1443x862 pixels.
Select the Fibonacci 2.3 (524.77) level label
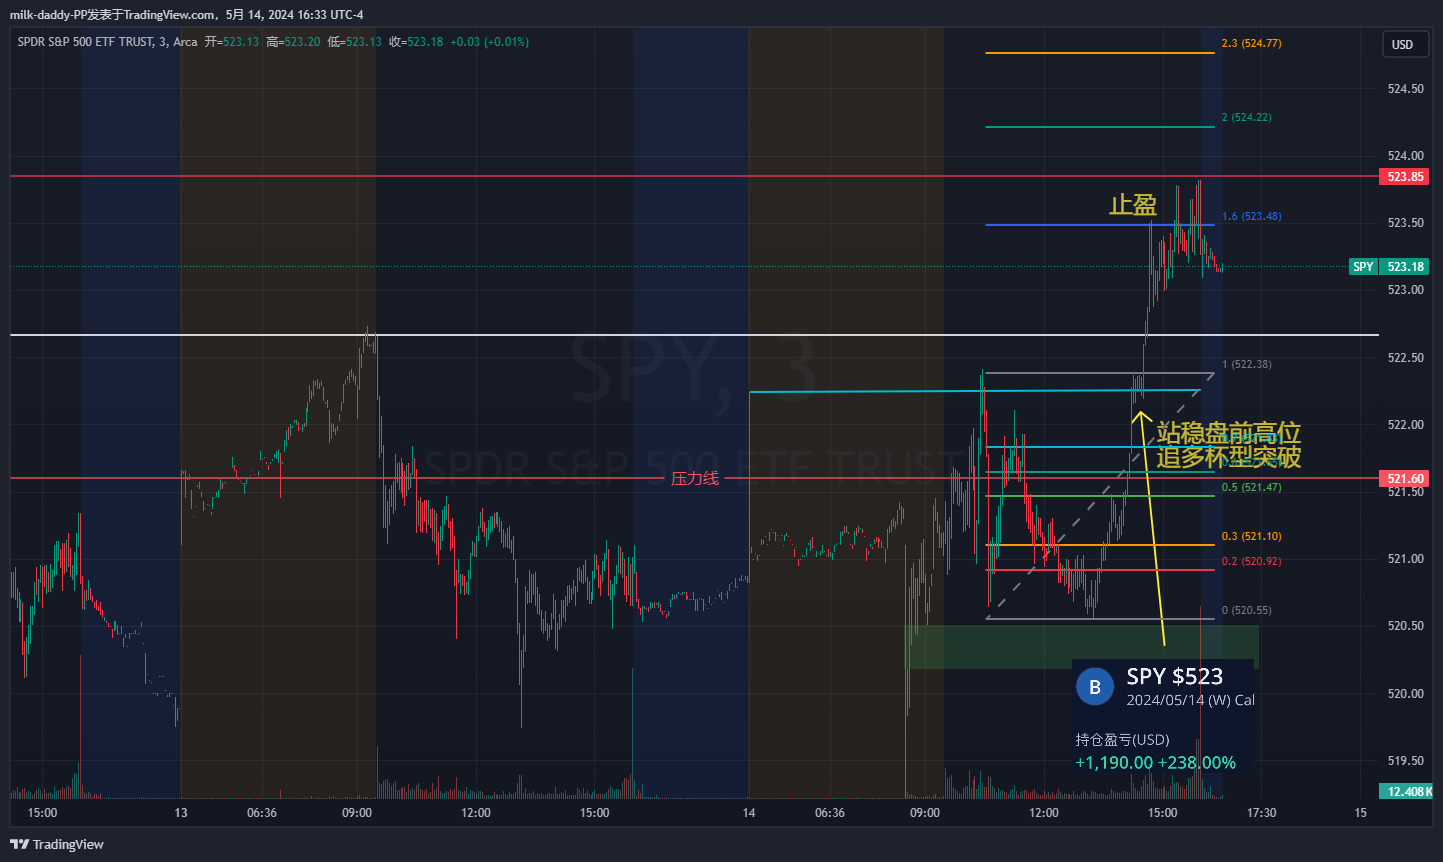[x=1251, y=44]
